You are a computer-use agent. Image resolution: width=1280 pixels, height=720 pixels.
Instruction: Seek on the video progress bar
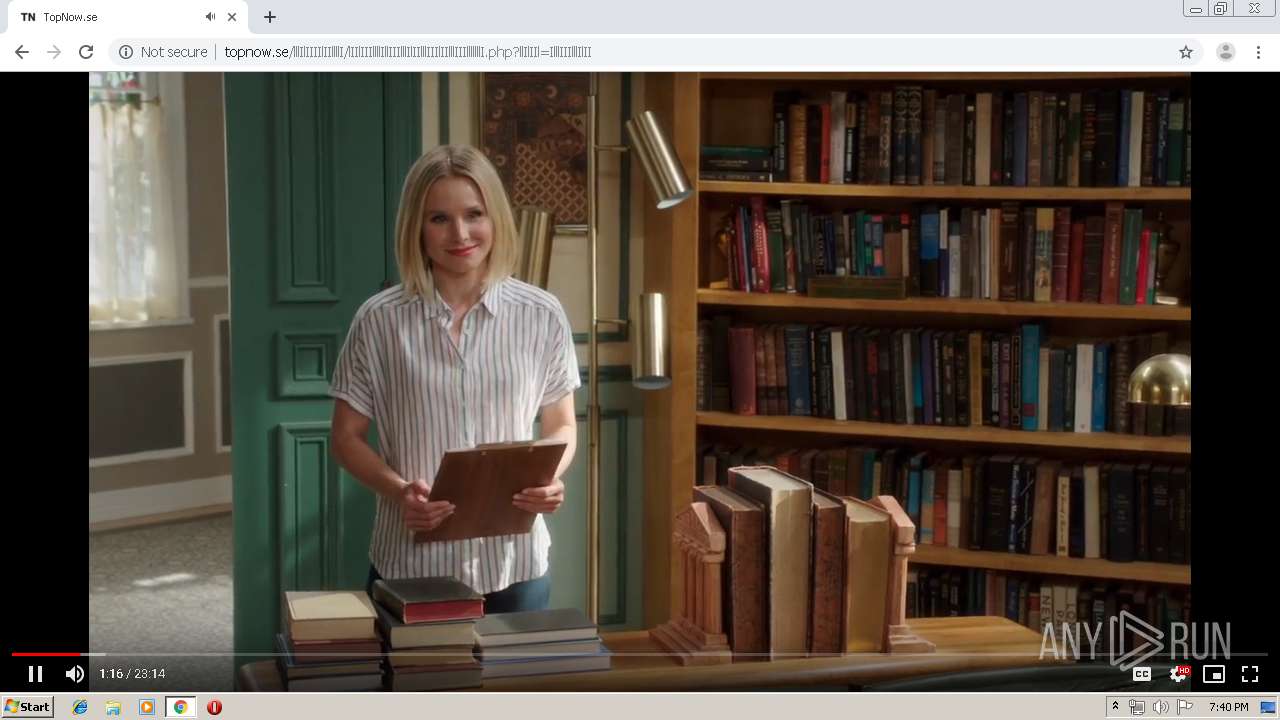[640, 654]
